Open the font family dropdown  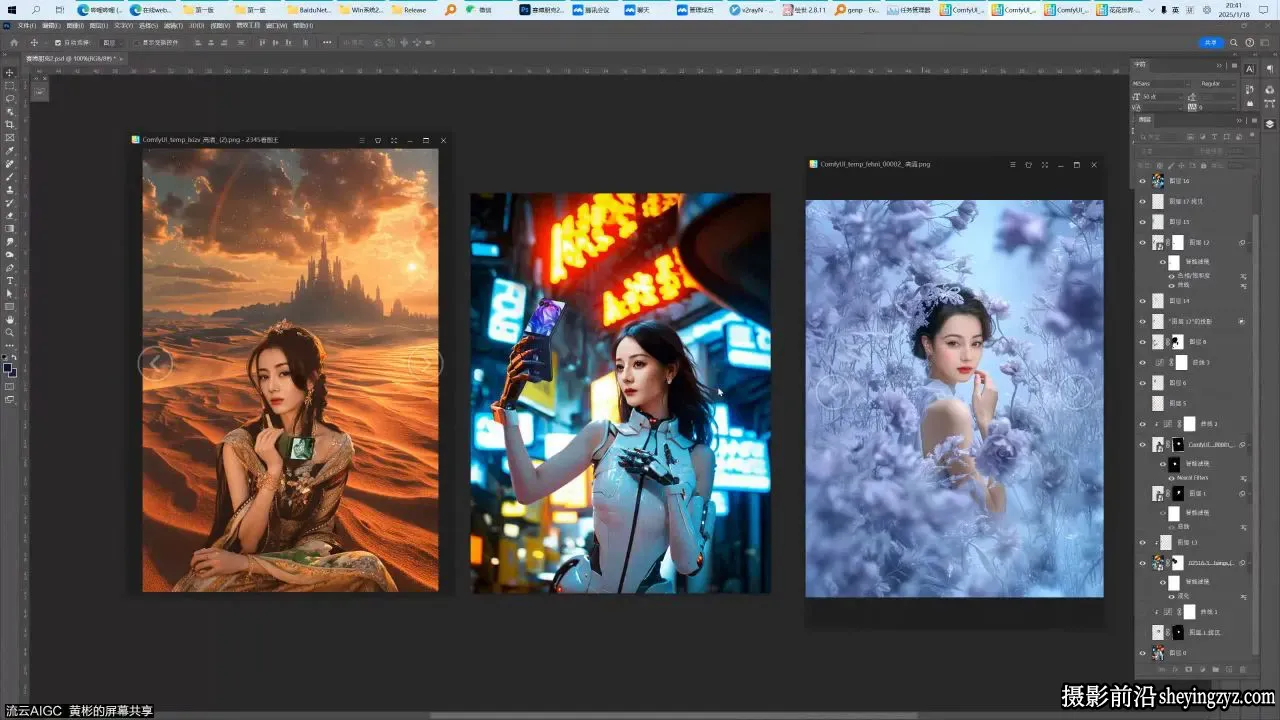(x=1162, y=84)
